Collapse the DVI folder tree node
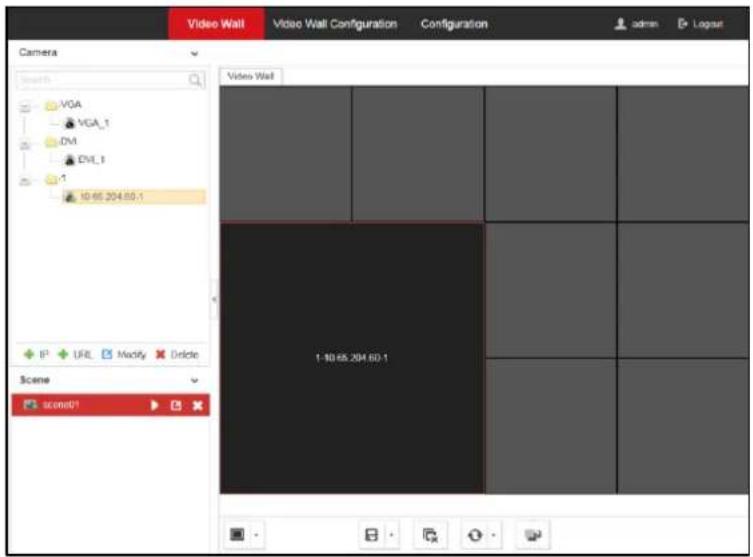Image resolution: width=753 pixels, height=557 pixels. (25, 144)
